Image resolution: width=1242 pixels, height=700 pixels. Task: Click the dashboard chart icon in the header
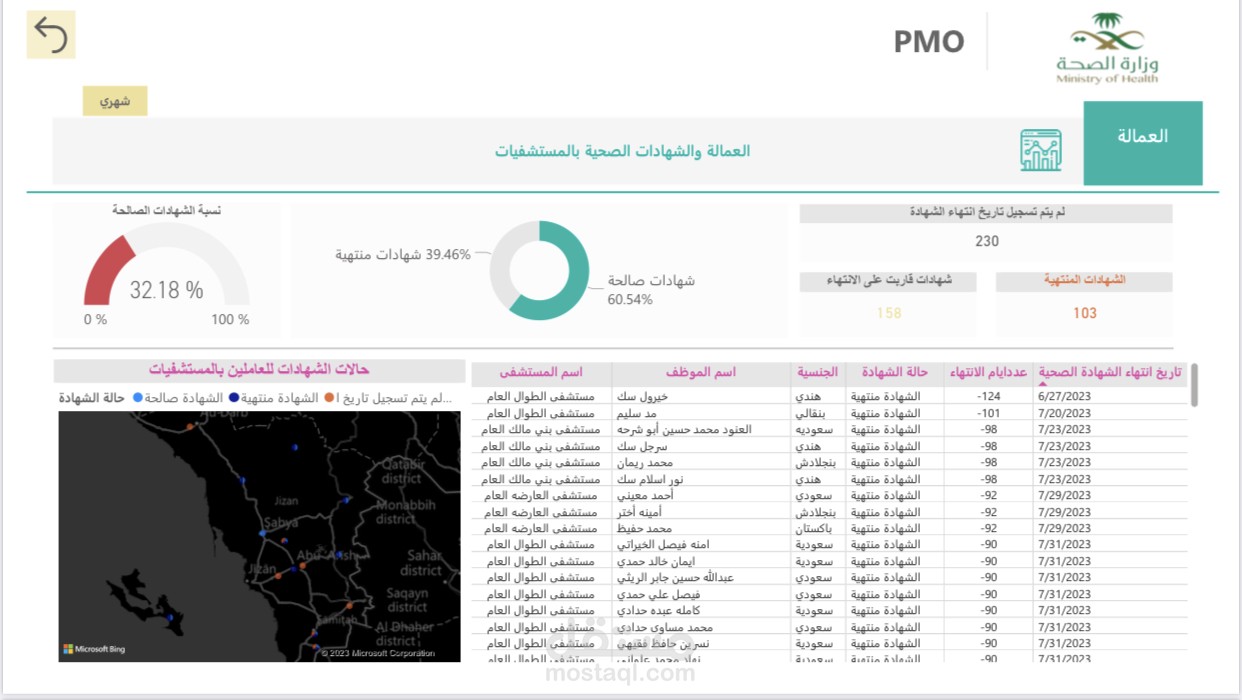[1040, 150]
